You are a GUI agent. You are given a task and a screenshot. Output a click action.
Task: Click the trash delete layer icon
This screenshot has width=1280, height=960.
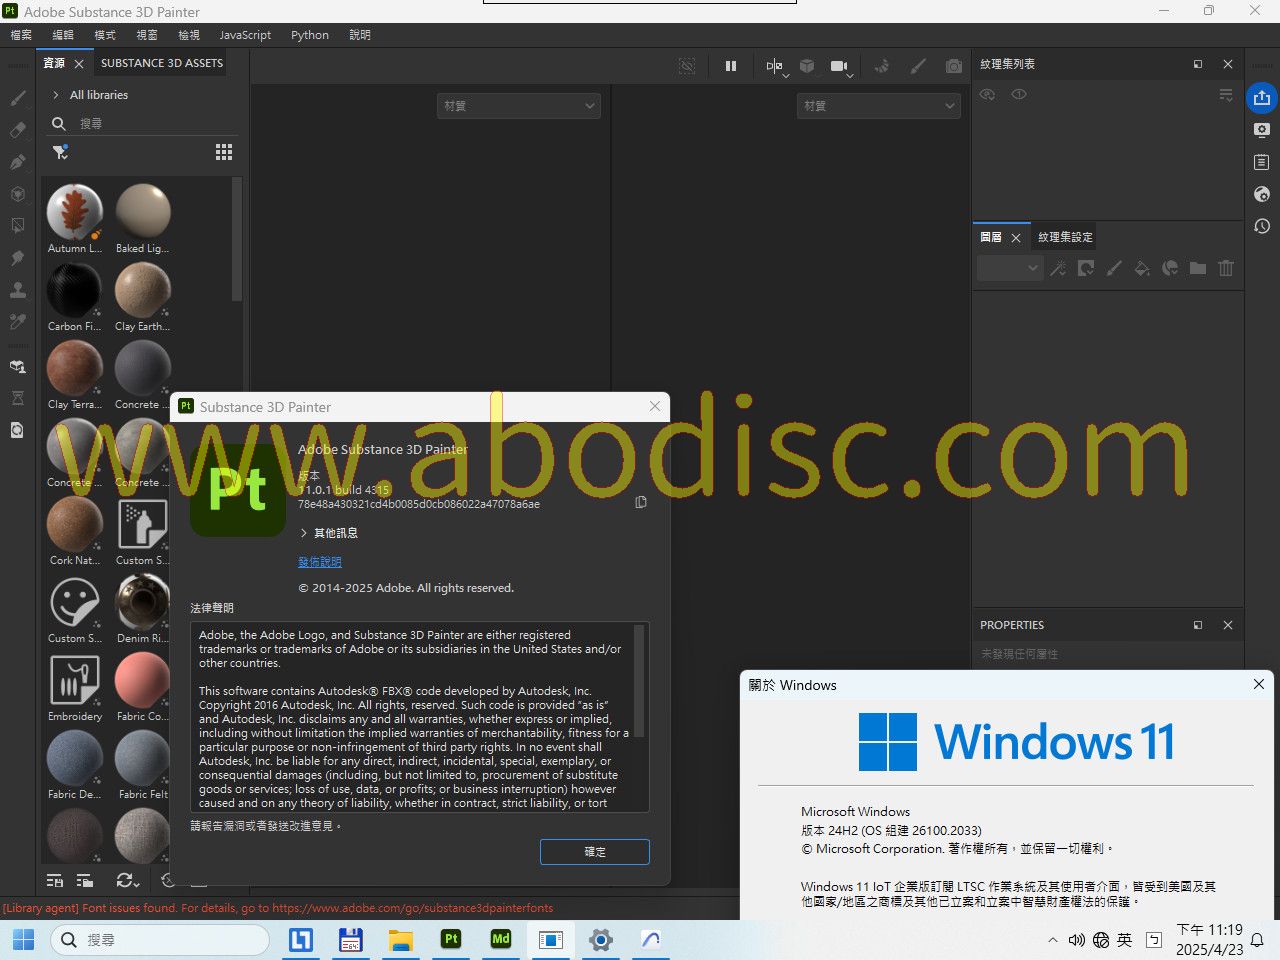tap(1226, 268)
